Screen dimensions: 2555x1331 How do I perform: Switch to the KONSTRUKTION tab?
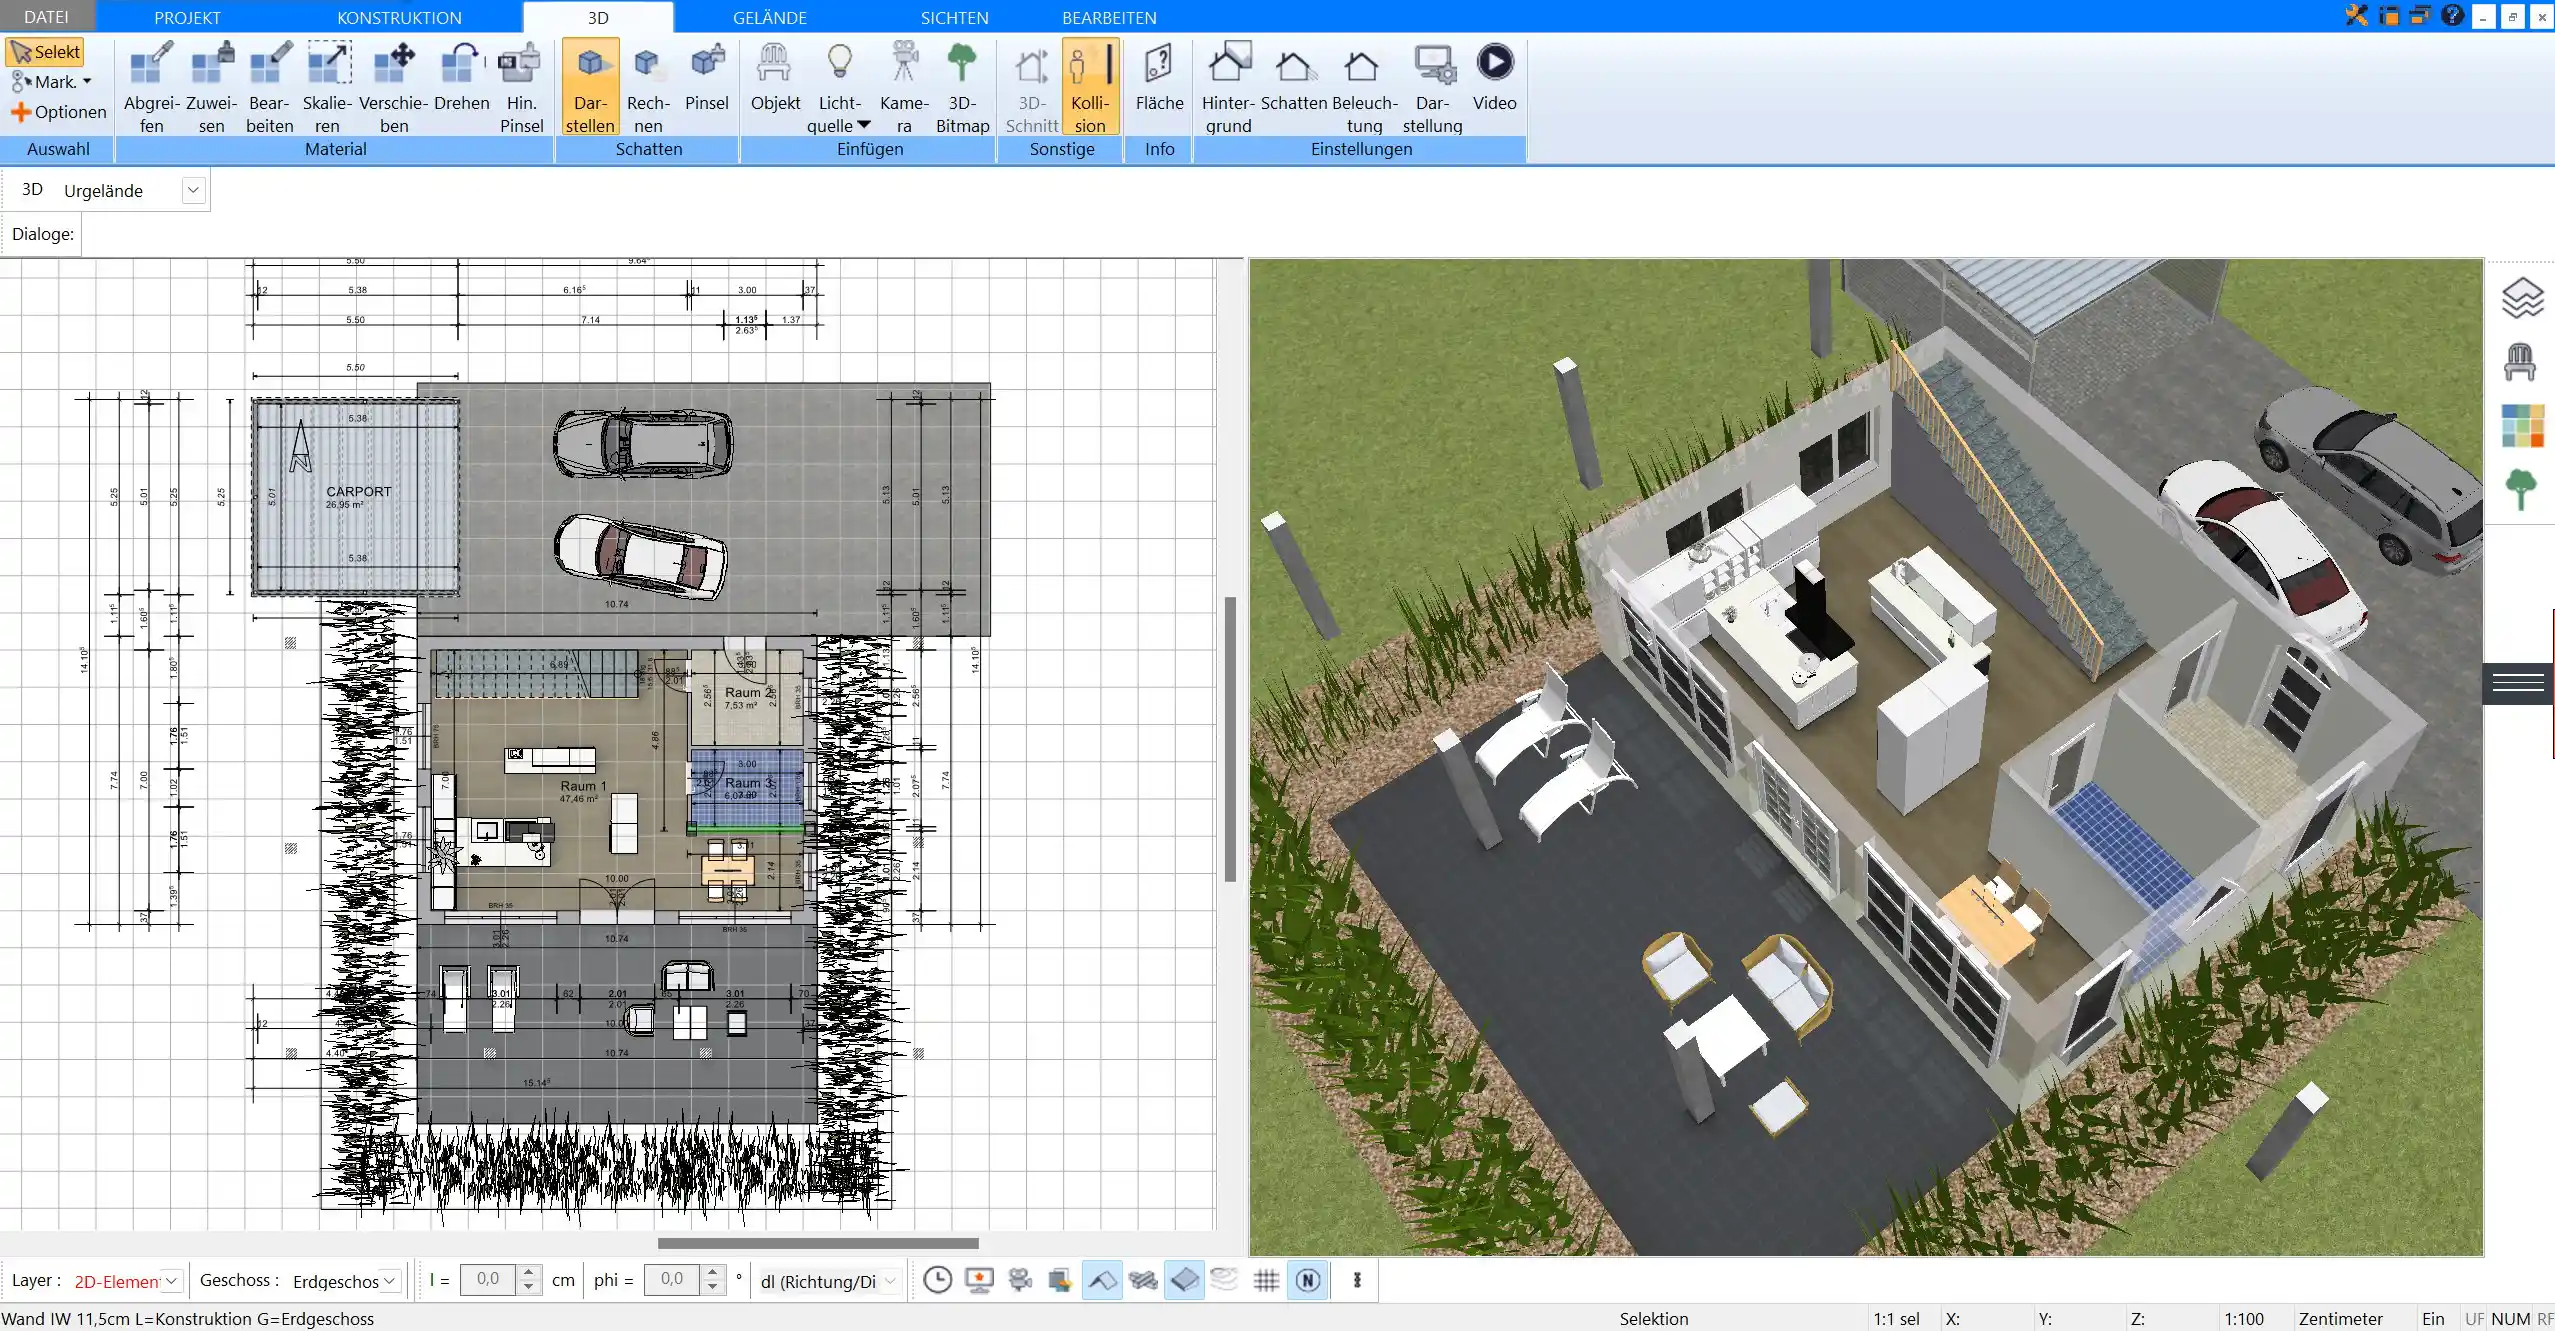point(399,17)
